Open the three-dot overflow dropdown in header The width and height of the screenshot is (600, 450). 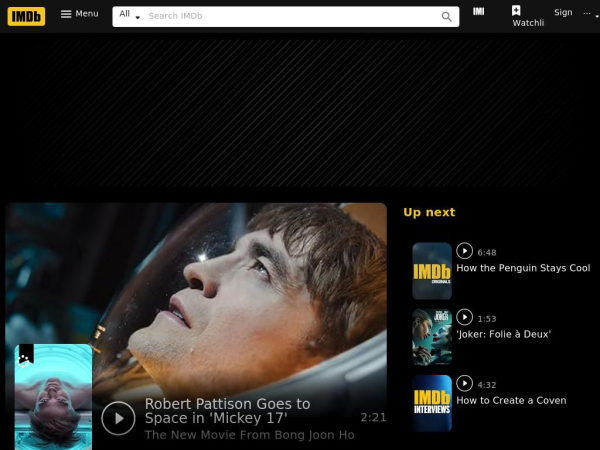[x=590, y=14]
